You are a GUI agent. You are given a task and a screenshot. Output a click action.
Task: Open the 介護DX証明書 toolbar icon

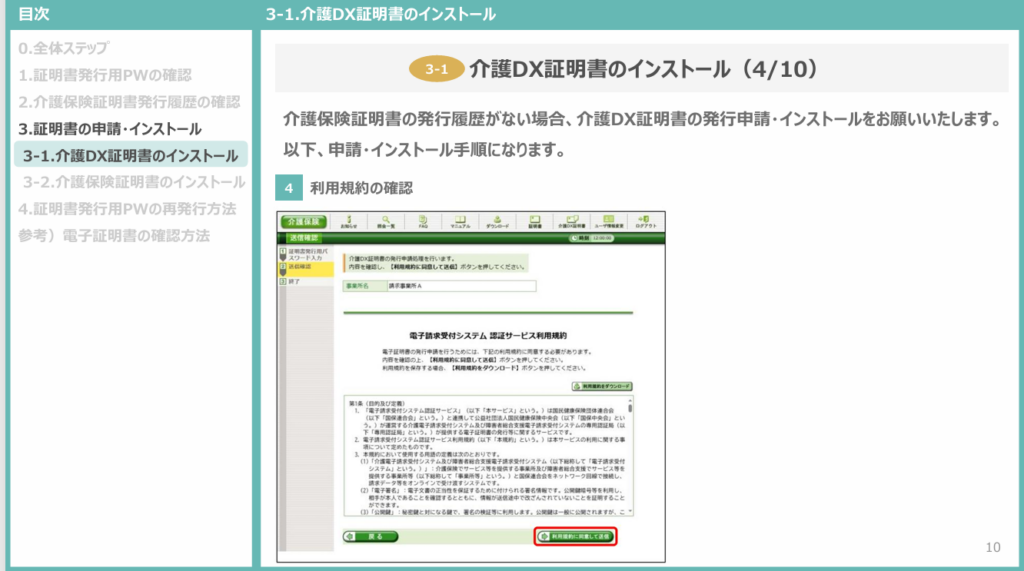[571, 222]
